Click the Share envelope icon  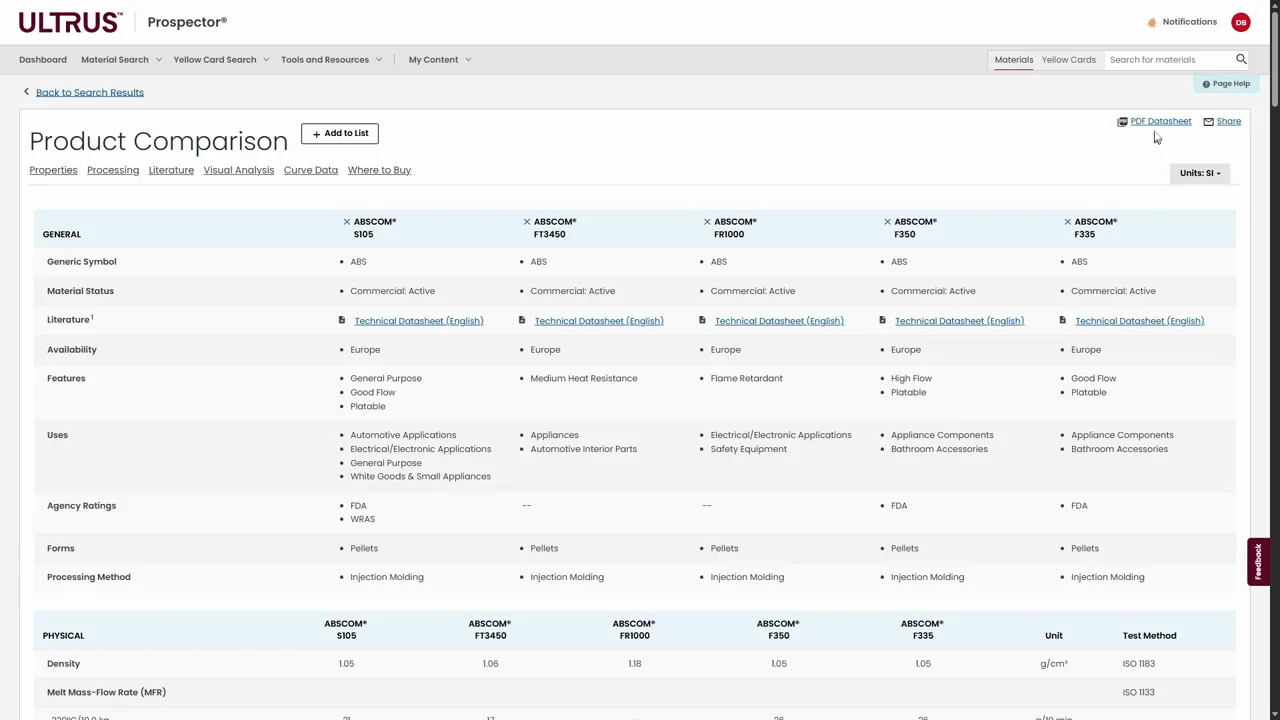point(1208,122)
